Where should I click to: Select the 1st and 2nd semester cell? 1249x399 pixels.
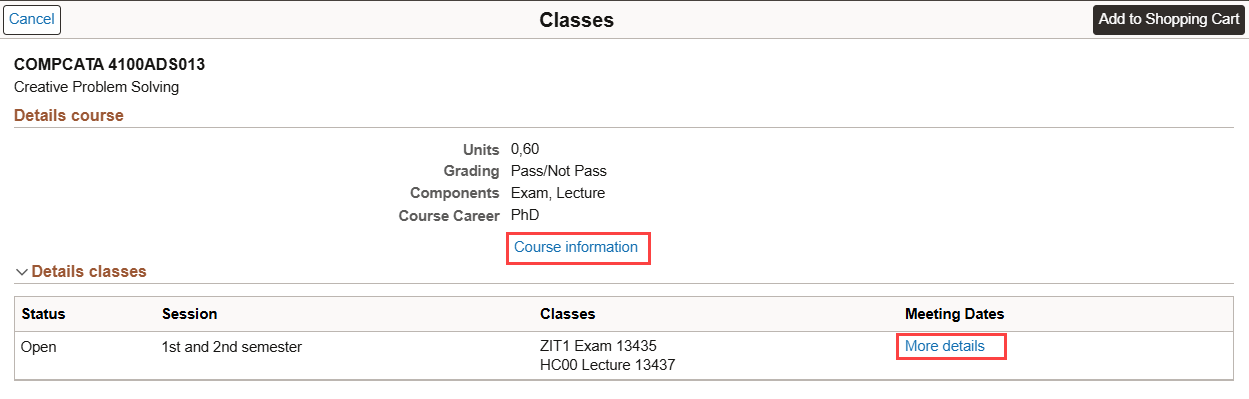(x=232, y=347)
